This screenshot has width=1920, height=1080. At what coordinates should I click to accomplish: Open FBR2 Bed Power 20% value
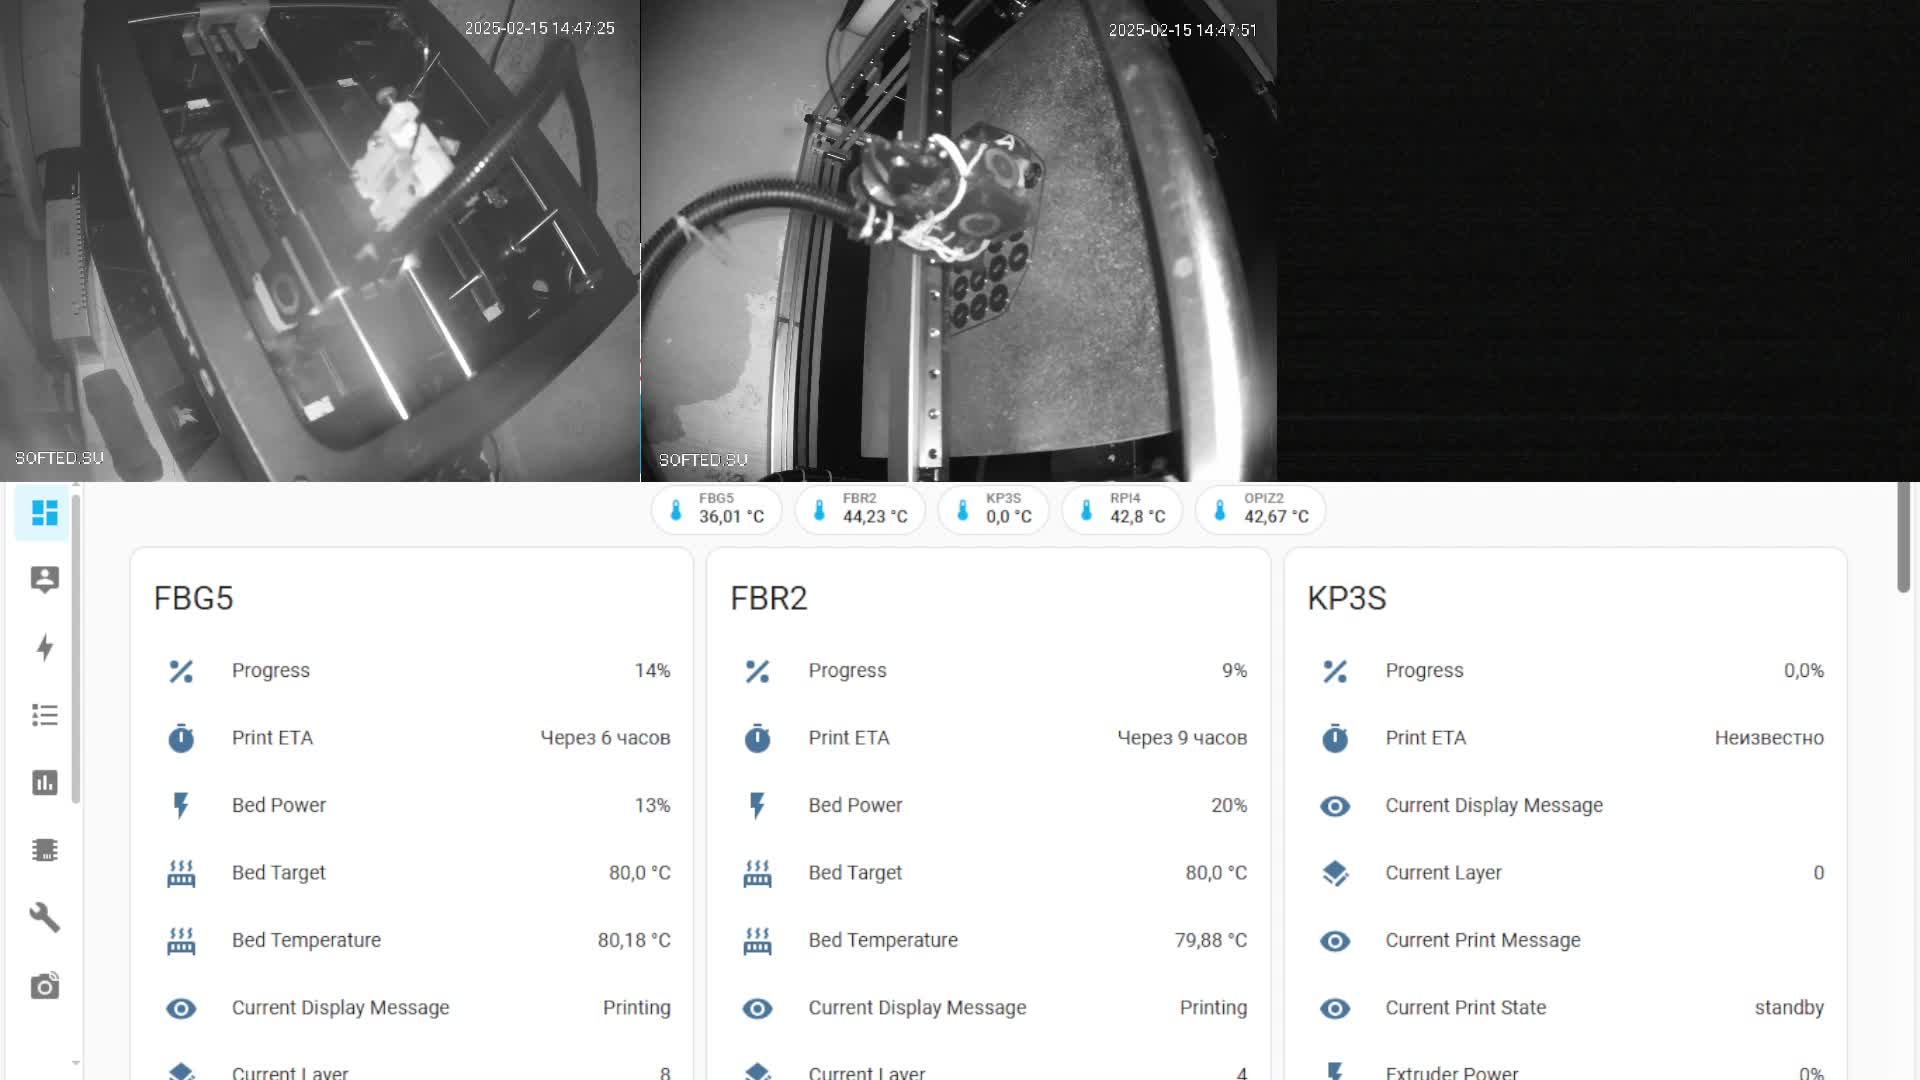tap(1229, 805)
